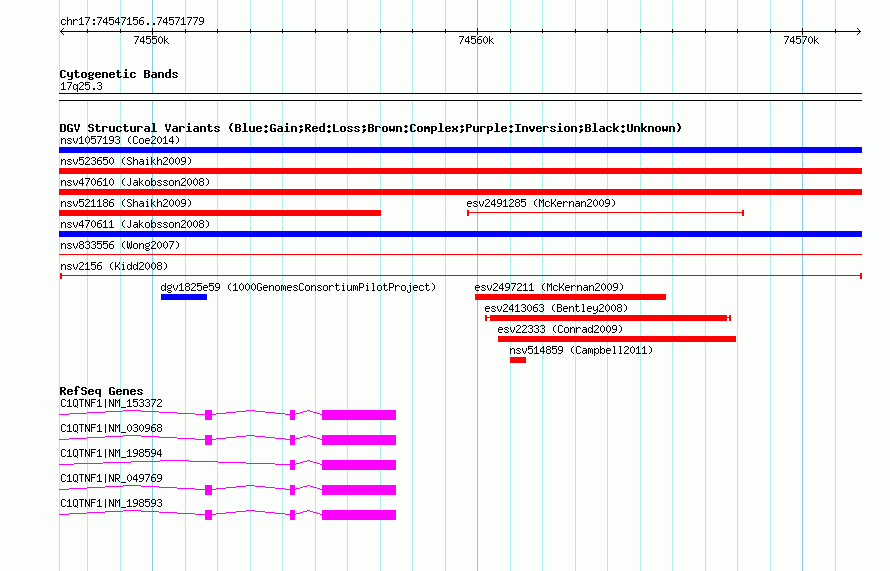Click the C1QTNF1|NR_049769 transcript label

[111, 478]
